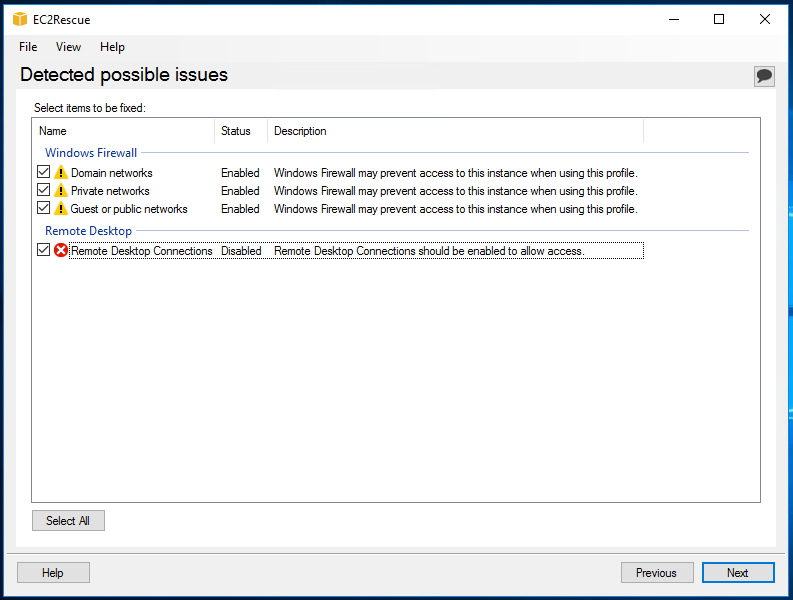Image resolution: width=793 pixels, height=600 pixels.
Task: Select the Guest or public networks label
Action: point(129,209)
